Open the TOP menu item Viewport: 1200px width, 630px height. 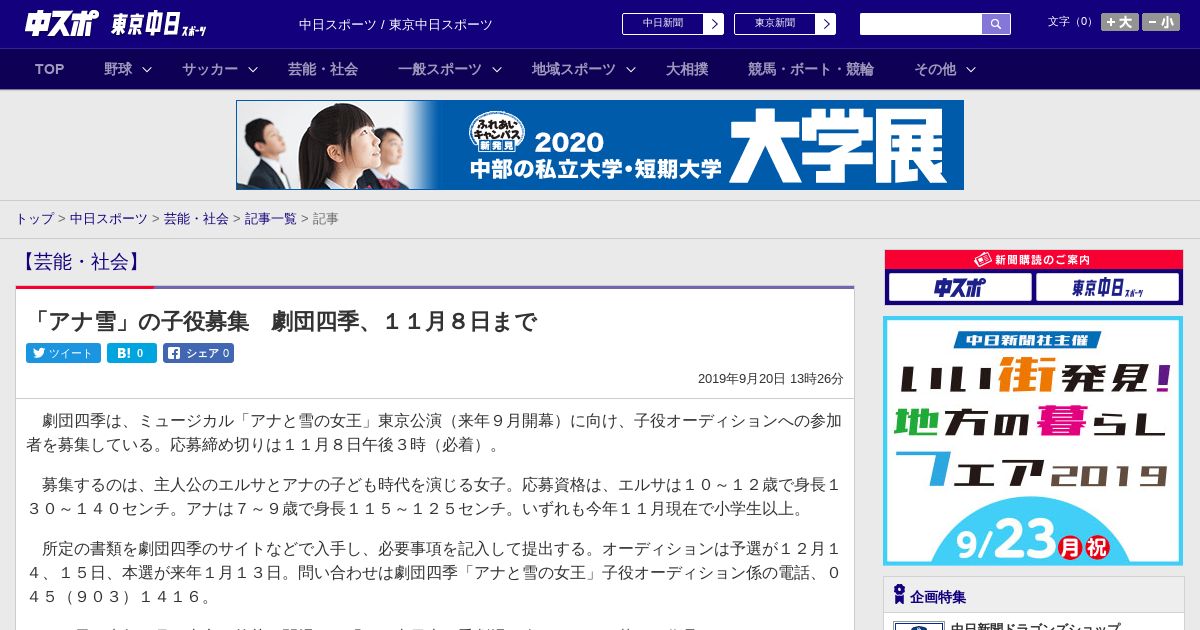click(x=49, y=69)
